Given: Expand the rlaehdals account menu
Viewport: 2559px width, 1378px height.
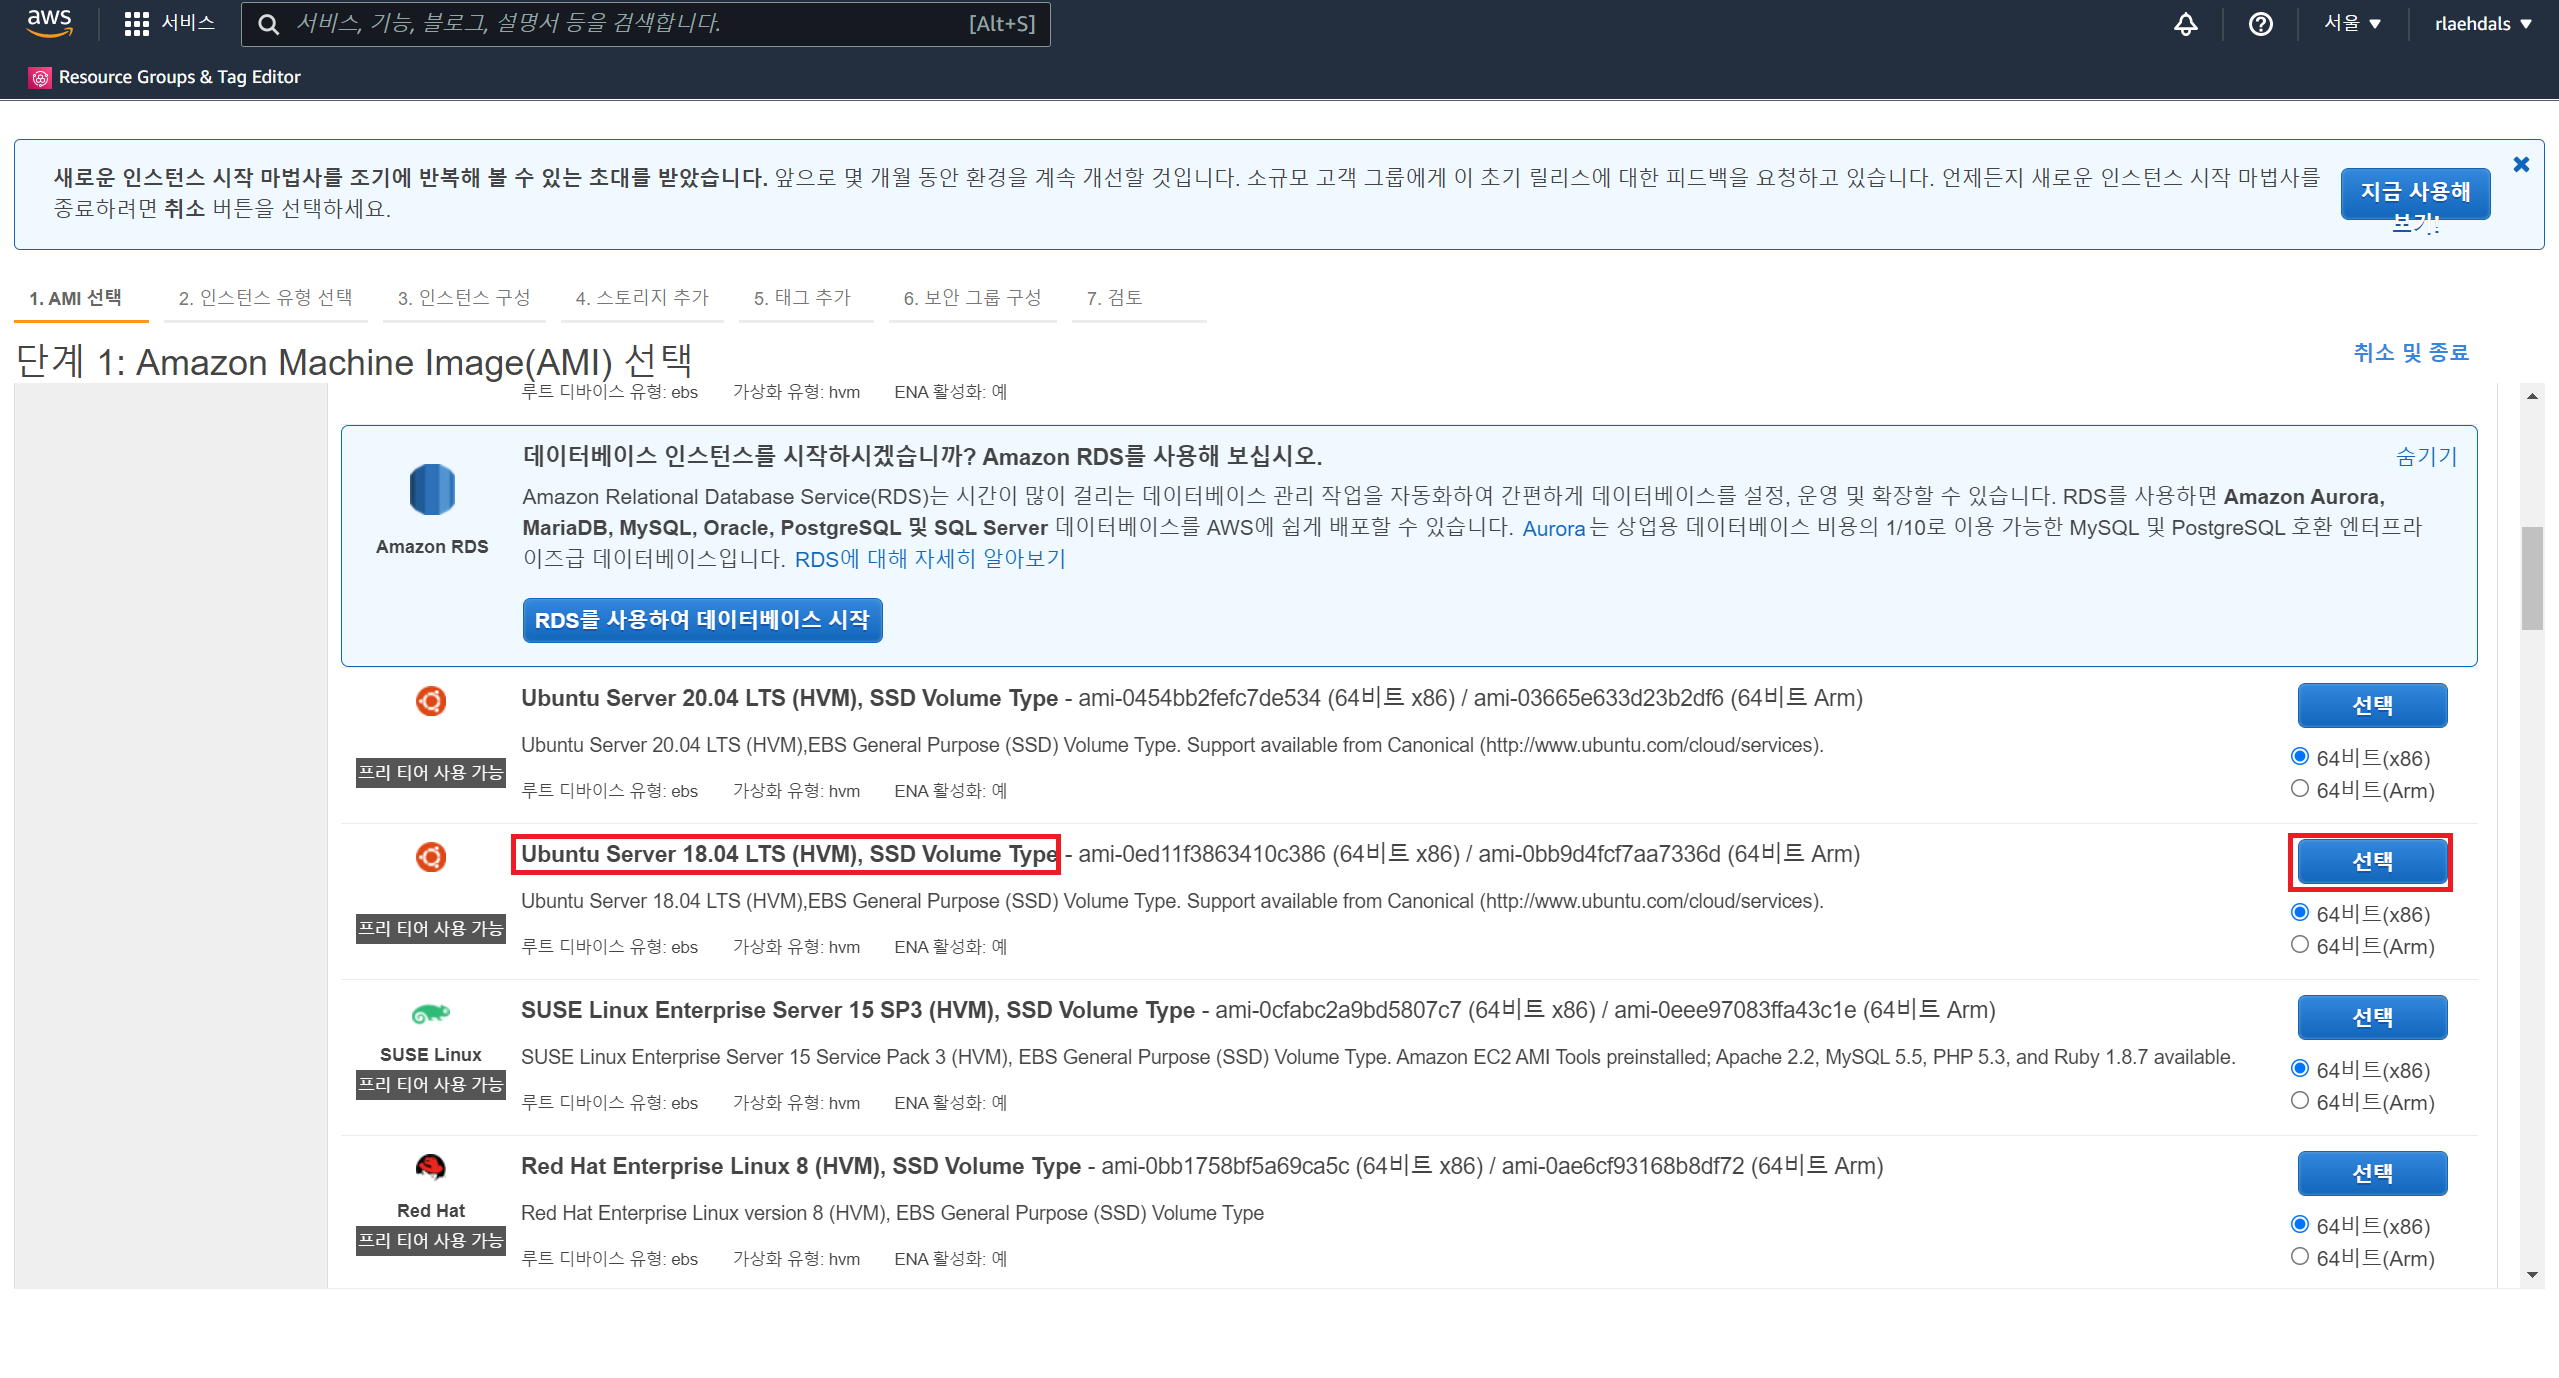Looking at the screenshot, I should [2482, 24].
